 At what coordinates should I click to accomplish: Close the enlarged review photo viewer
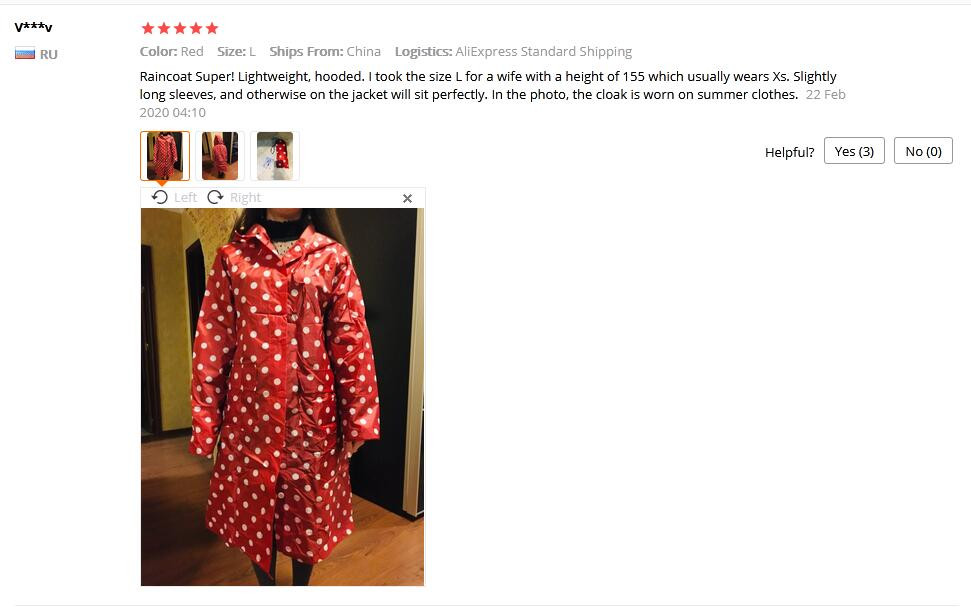click(407, 198)
